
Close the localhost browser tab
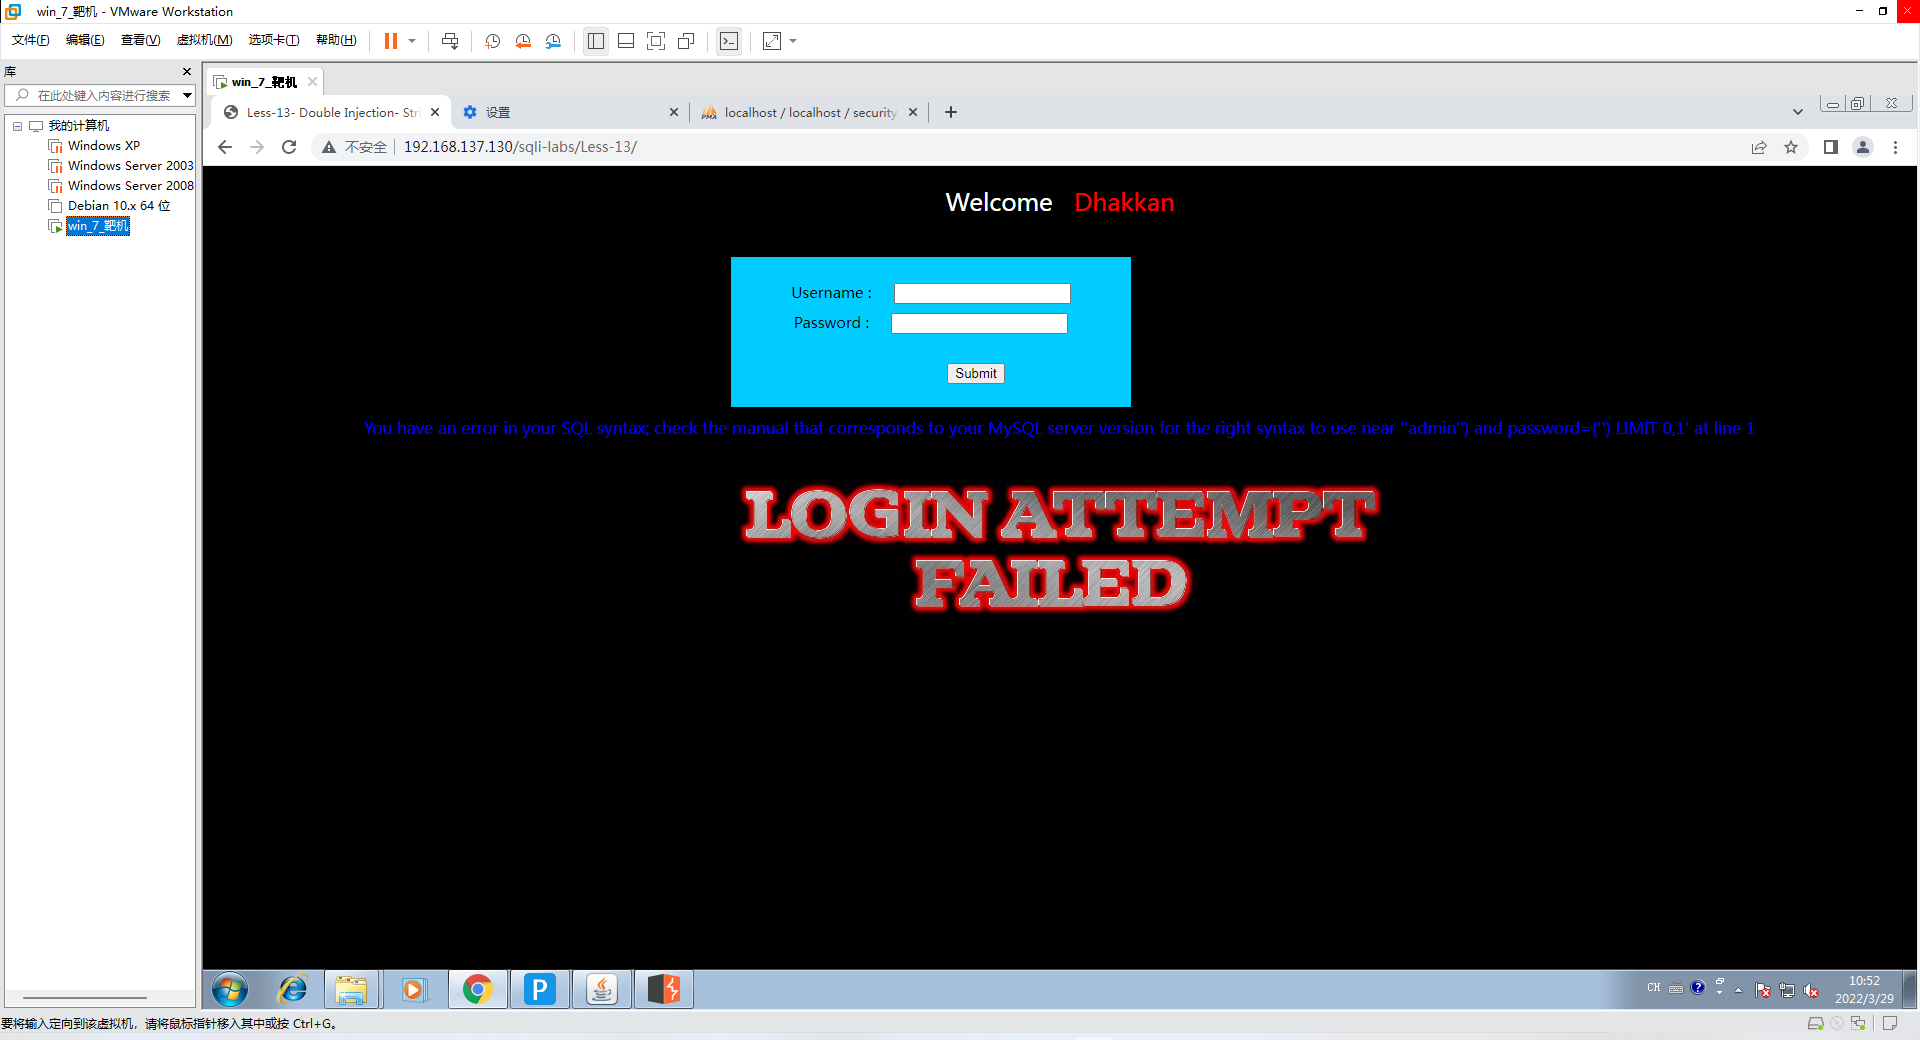tap(913, 112)
